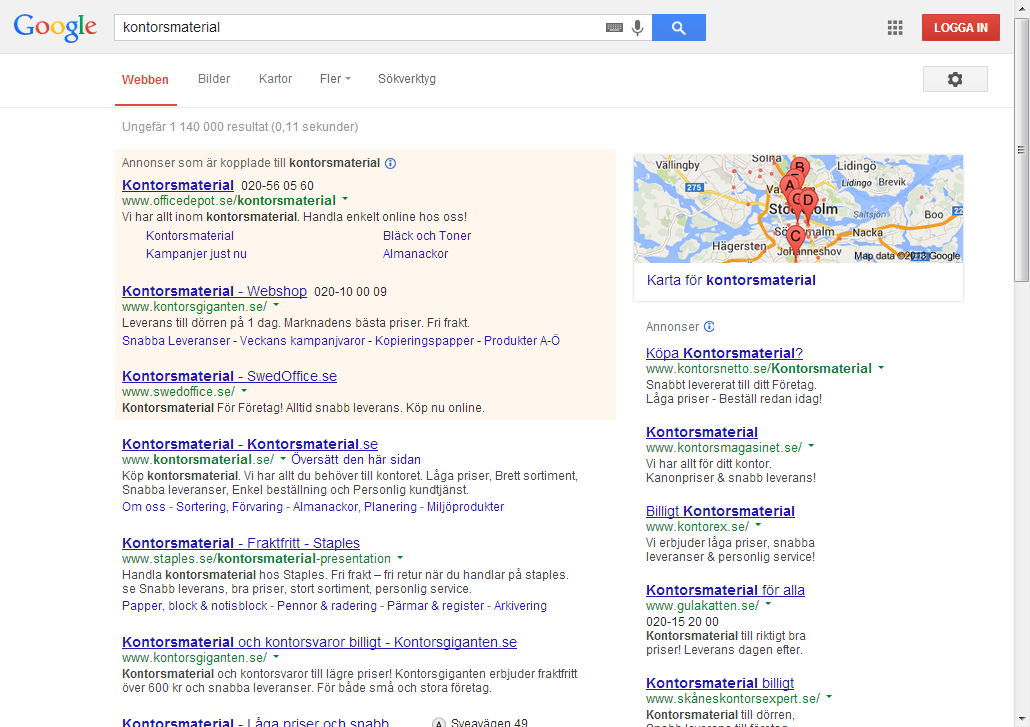Viewport: 1030px width, 727px height.
Task: Click marker A beside Sveavägen 49
Action: tap(439, 722)
